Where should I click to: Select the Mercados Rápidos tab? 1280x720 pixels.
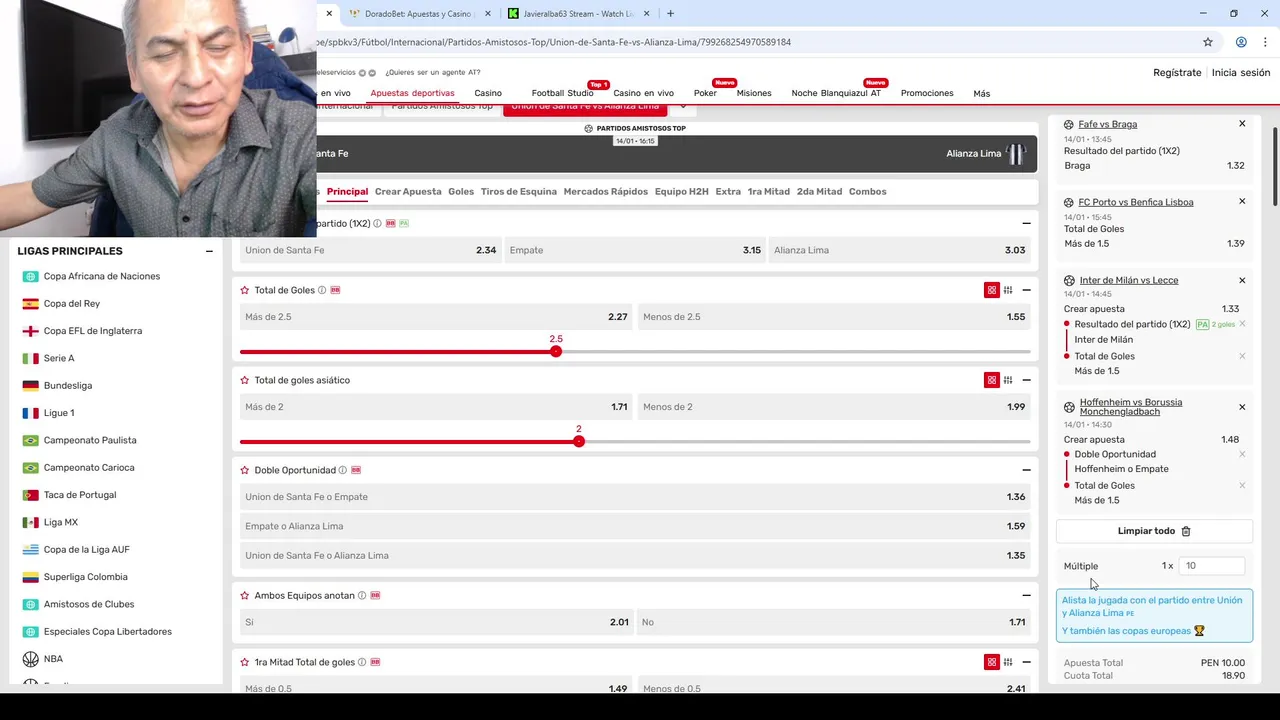click(606, 191)
